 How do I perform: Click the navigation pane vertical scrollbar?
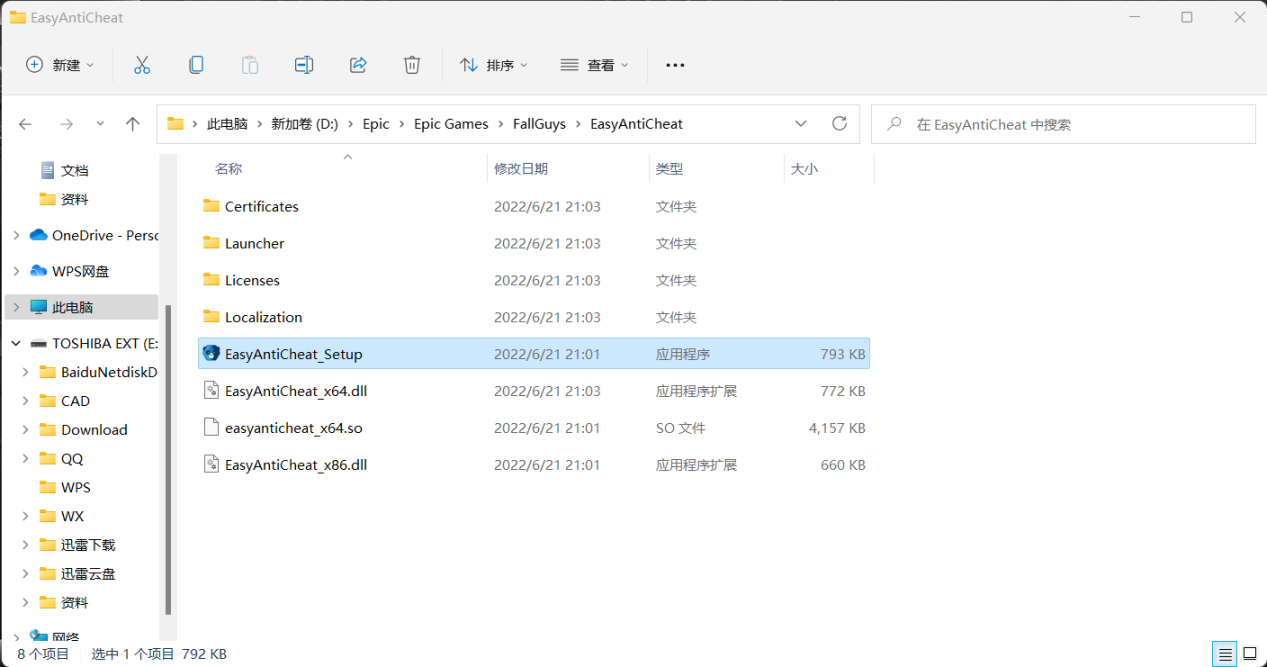tap(168, 460)
